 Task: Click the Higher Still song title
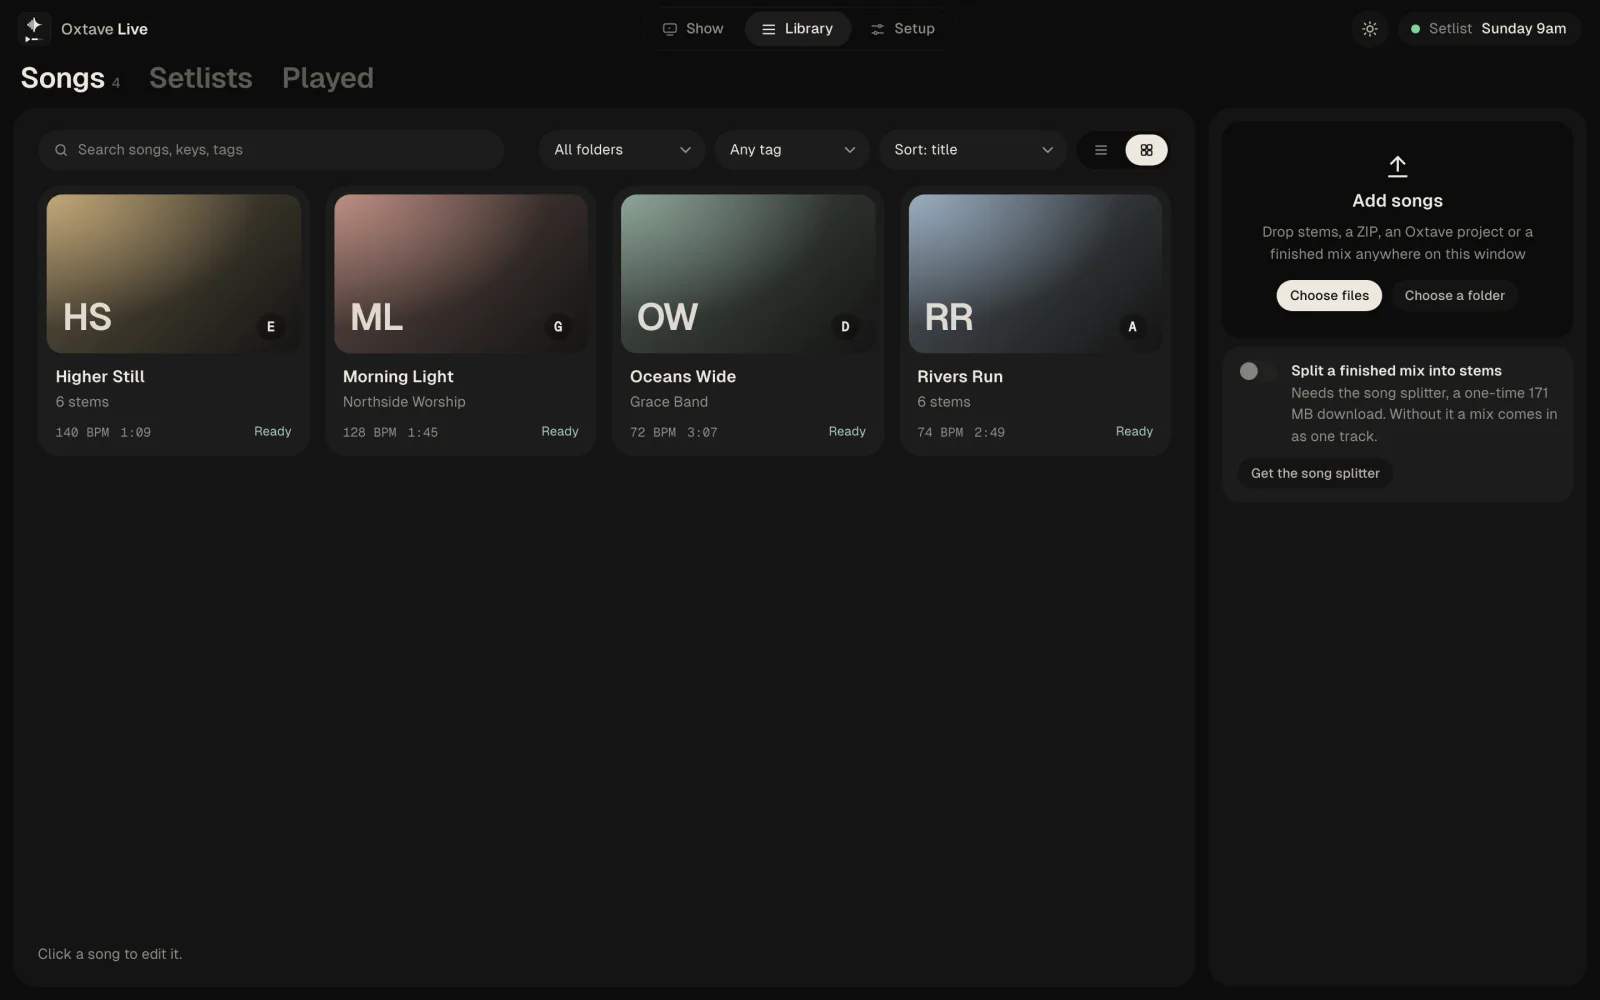[100, 376]
